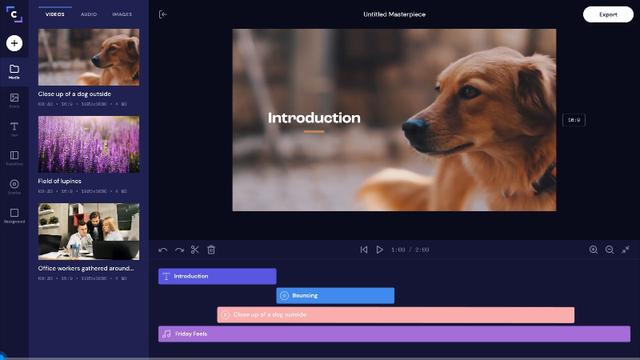Viewport: 640px width, 360px height.
Task: Zoom in on the timeline
Action: [x=593, y=250]
